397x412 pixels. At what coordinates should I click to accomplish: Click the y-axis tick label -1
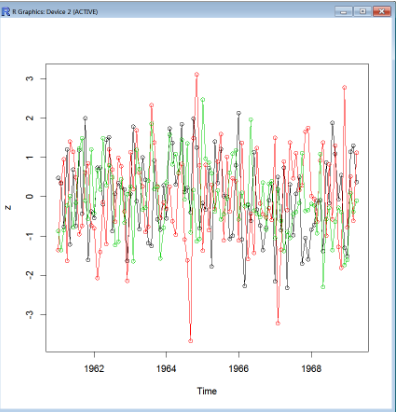(x=30, y=236)
